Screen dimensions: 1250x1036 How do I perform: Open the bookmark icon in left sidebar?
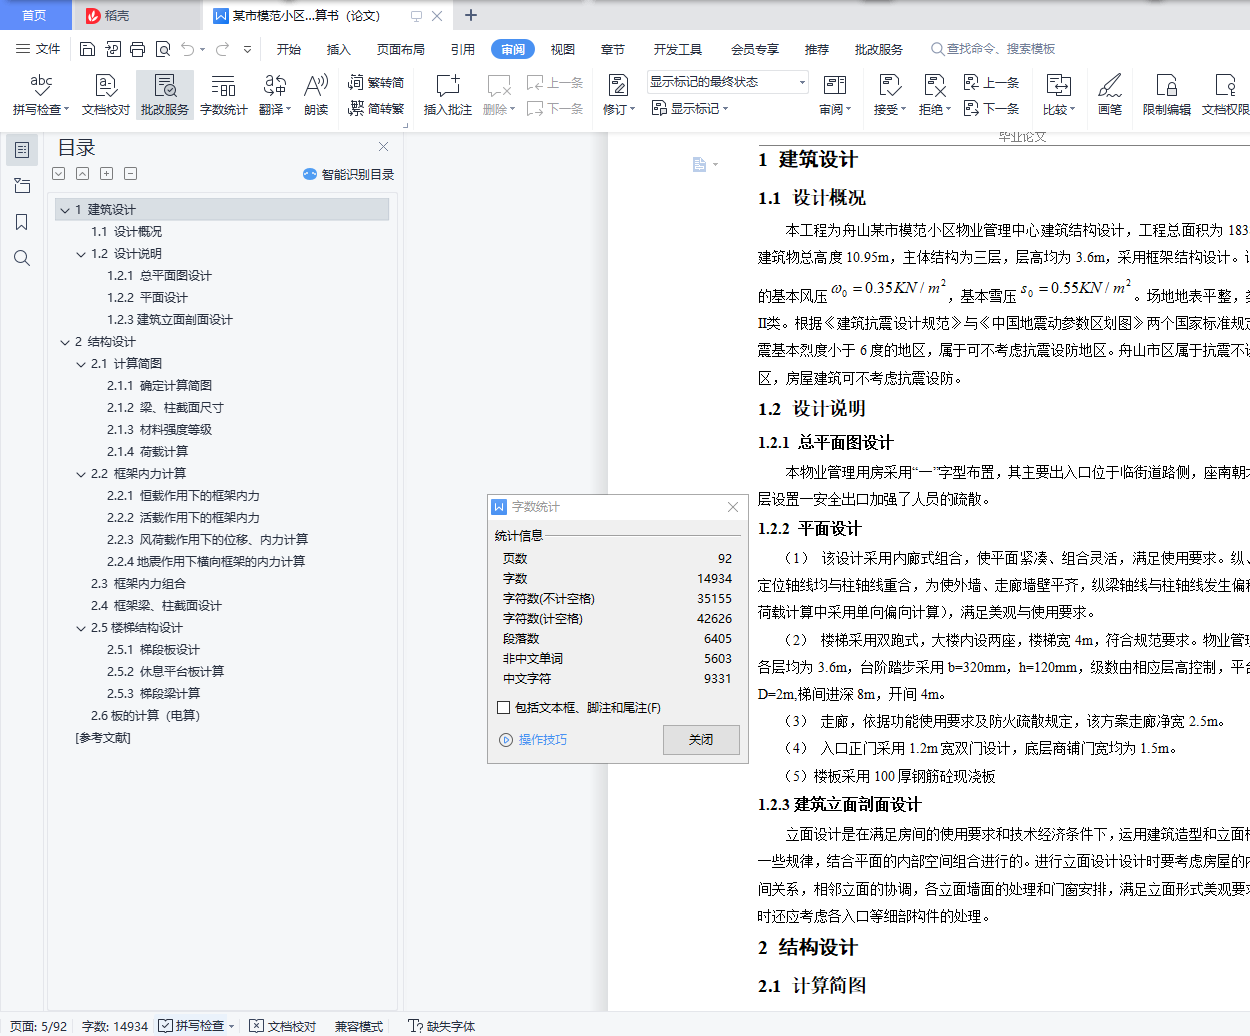[x=22, y=222]
